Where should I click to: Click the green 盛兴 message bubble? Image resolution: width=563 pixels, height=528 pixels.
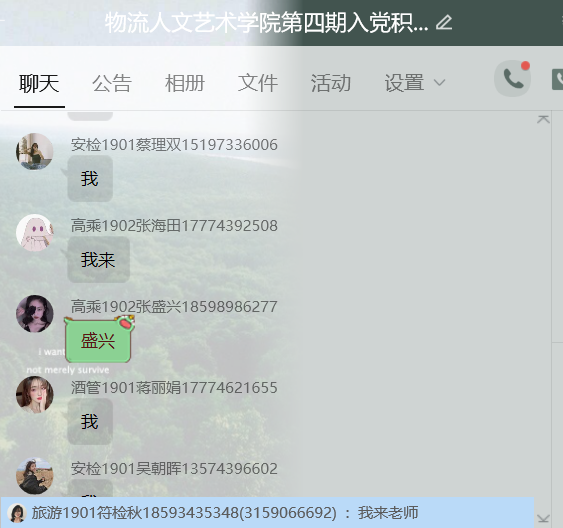(98, 340)
